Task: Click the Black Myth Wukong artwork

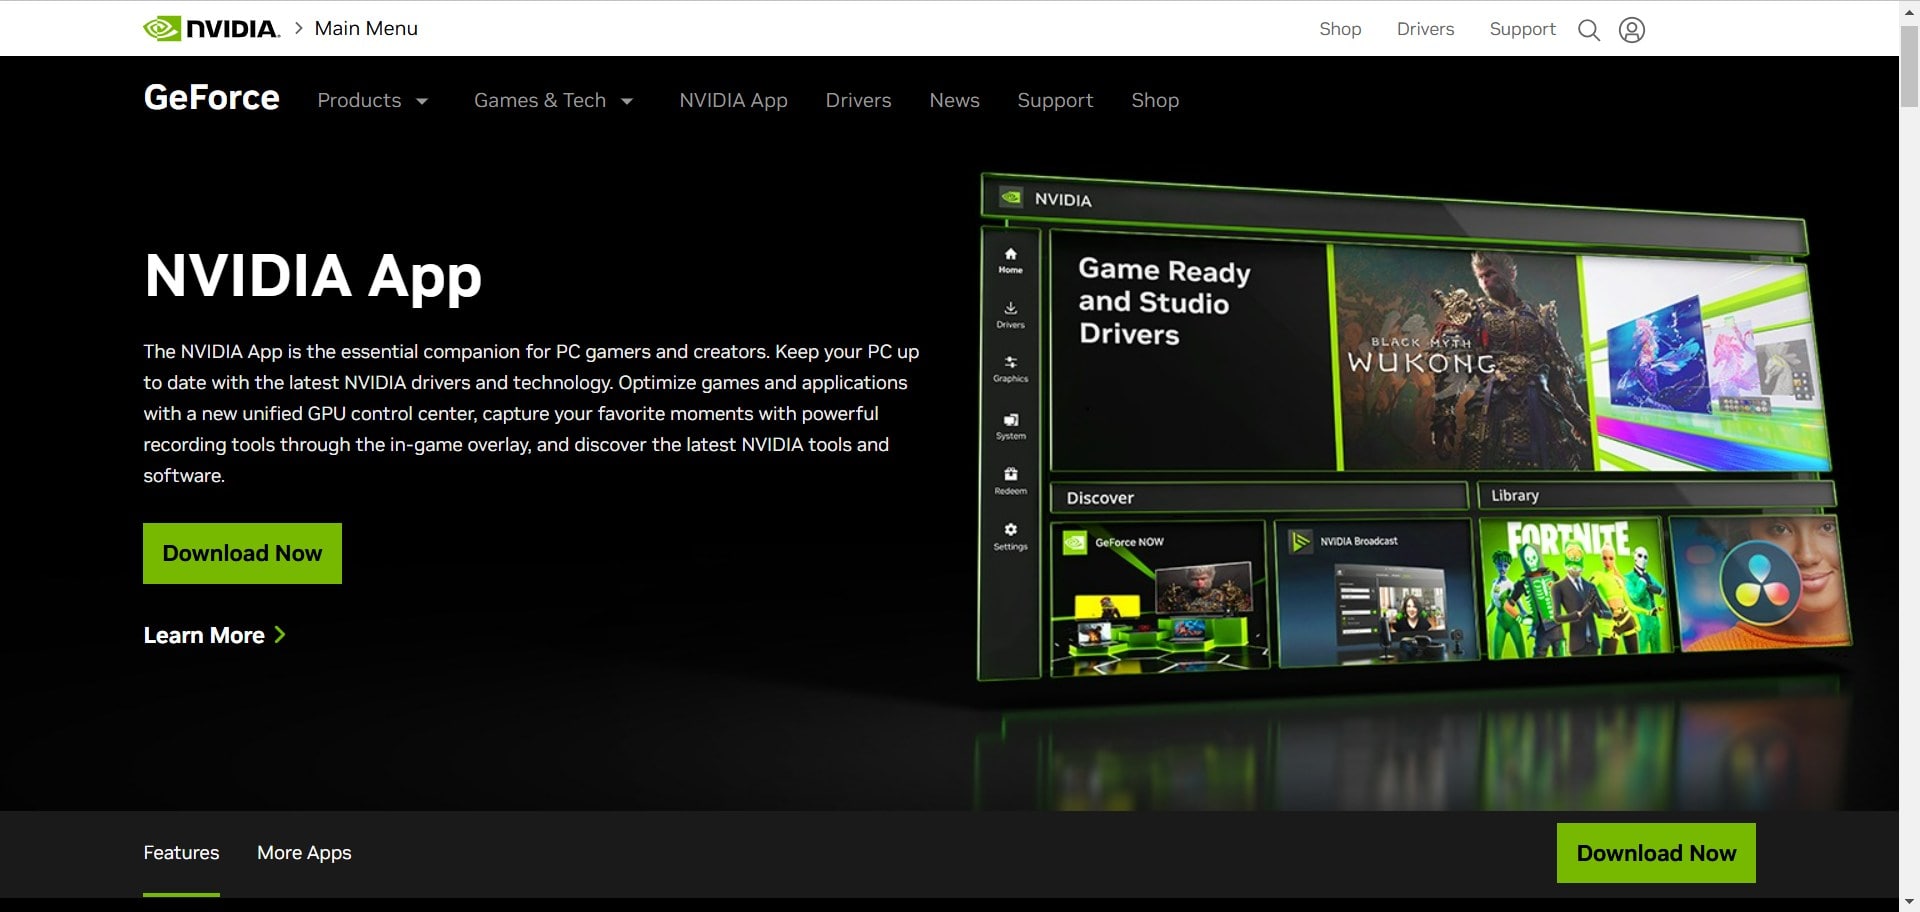Action: pos(1460,358)
